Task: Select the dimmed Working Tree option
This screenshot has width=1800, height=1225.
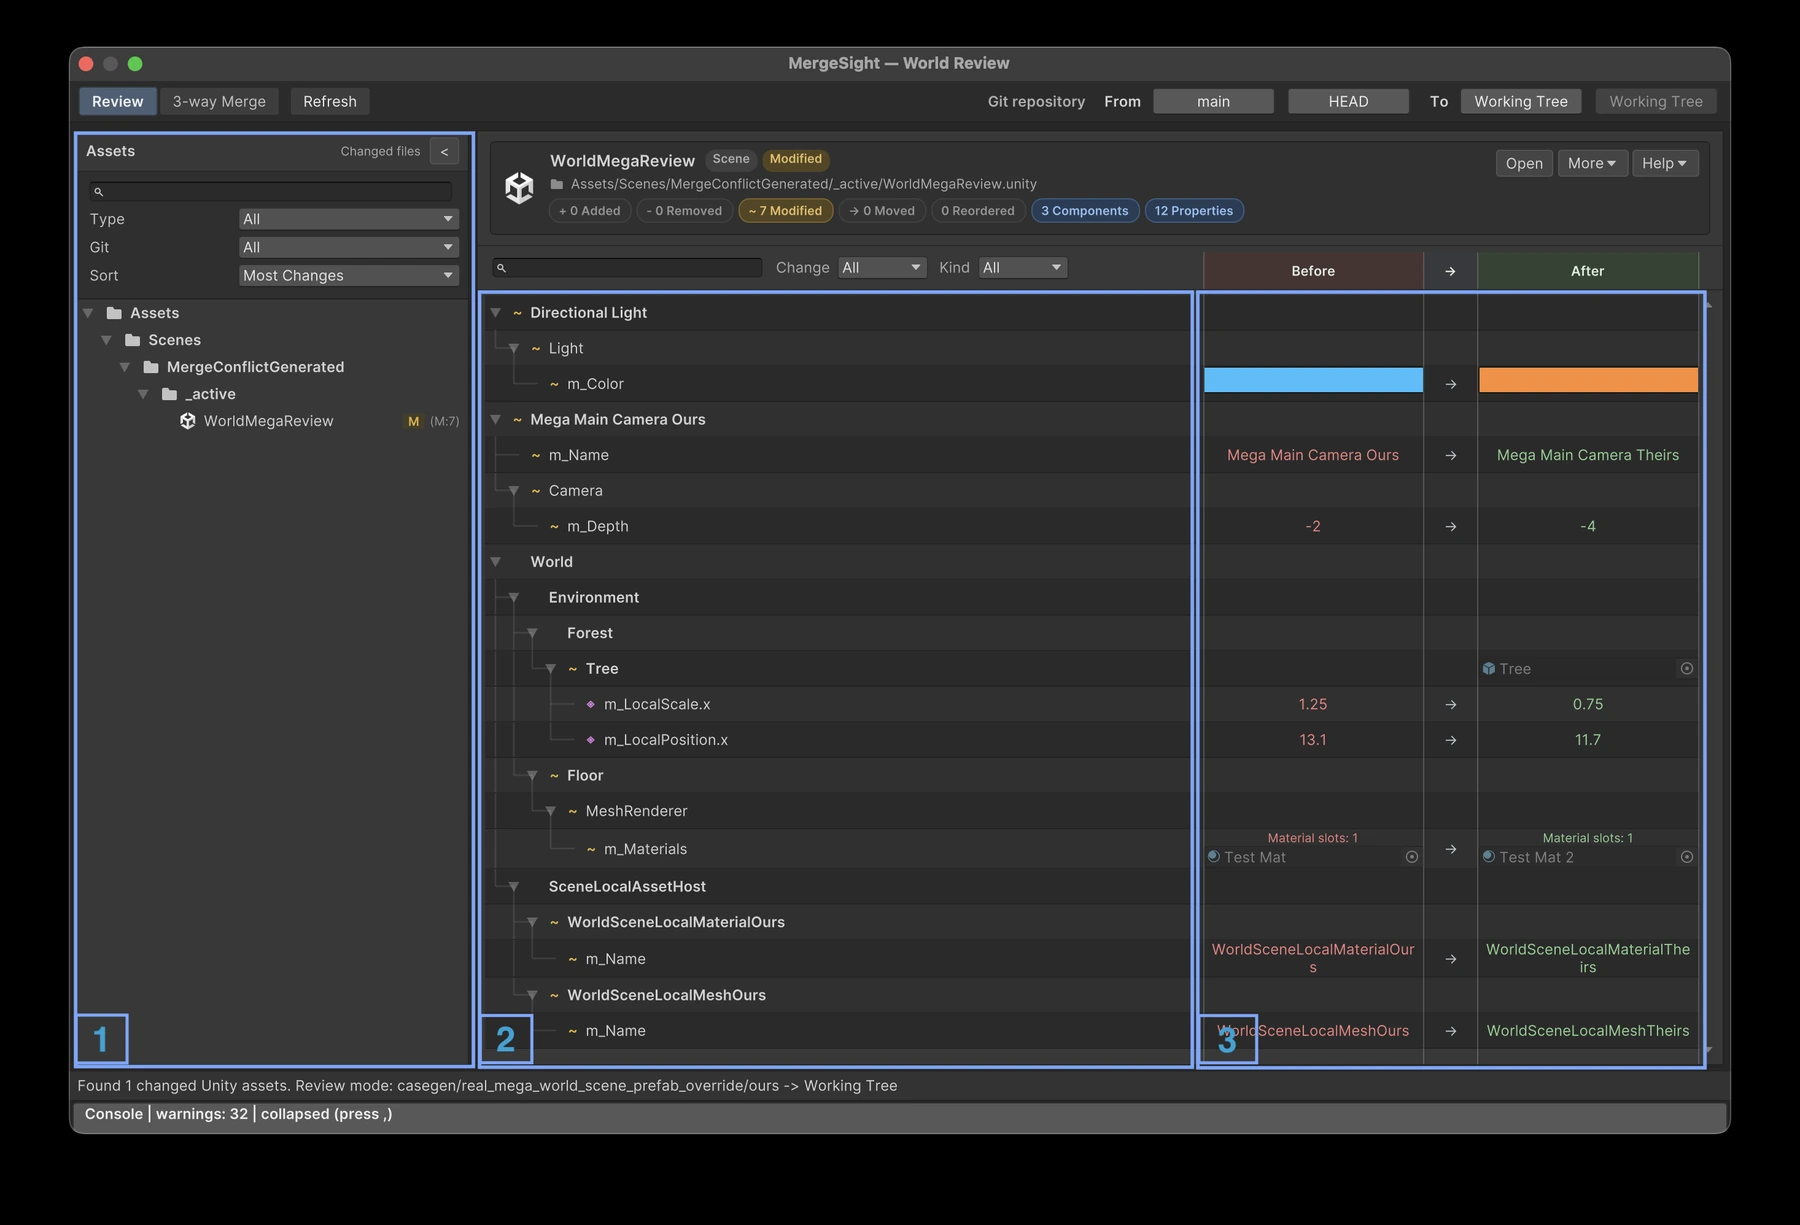Action: coord(1656,101)
